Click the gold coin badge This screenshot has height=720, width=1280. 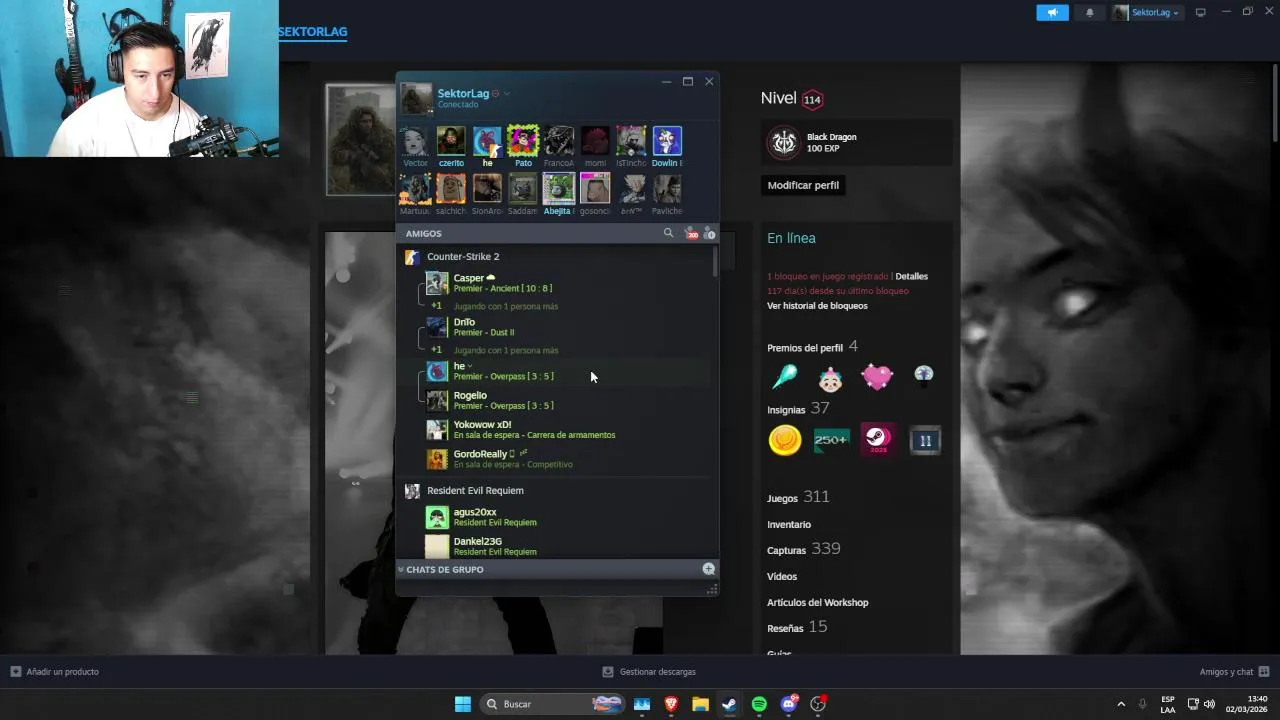tap(785, 440)
